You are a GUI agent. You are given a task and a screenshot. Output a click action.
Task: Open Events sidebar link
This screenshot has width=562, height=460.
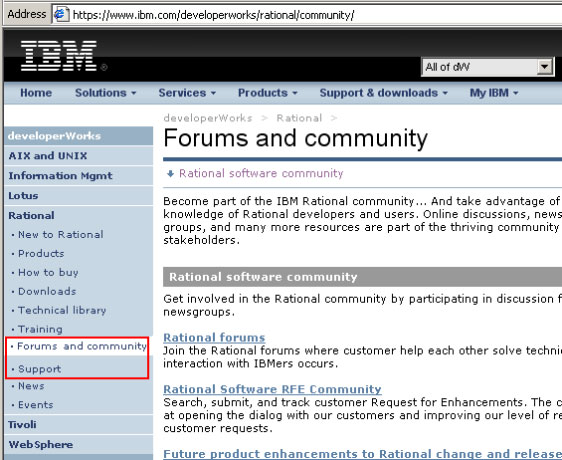pyautogui.click(x=35, y=405)
